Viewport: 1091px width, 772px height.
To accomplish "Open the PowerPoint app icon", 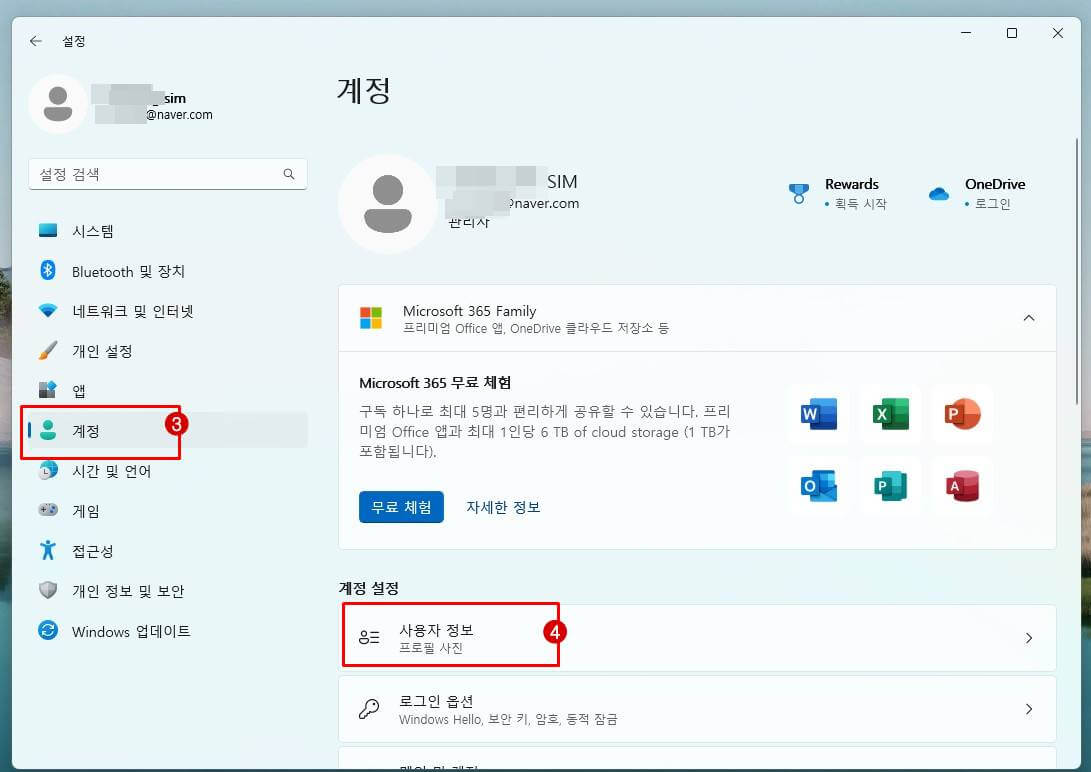I will coord(962,413).
